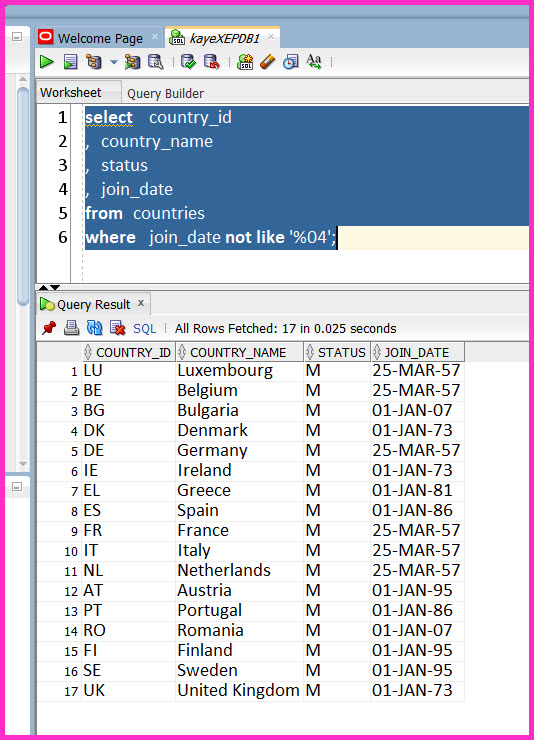Image resolution: width=534 pixels, height=740 pixels.
Task: Refresh the query result grid
Action: pyautogui.click(x=95, y=328)
